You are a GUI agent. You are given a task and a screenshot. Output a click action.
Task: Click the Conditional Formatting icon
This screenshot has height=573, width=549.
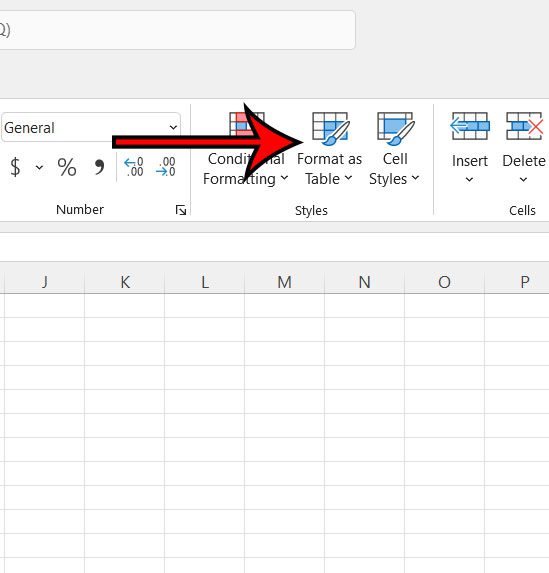click(x=247, y=124)
